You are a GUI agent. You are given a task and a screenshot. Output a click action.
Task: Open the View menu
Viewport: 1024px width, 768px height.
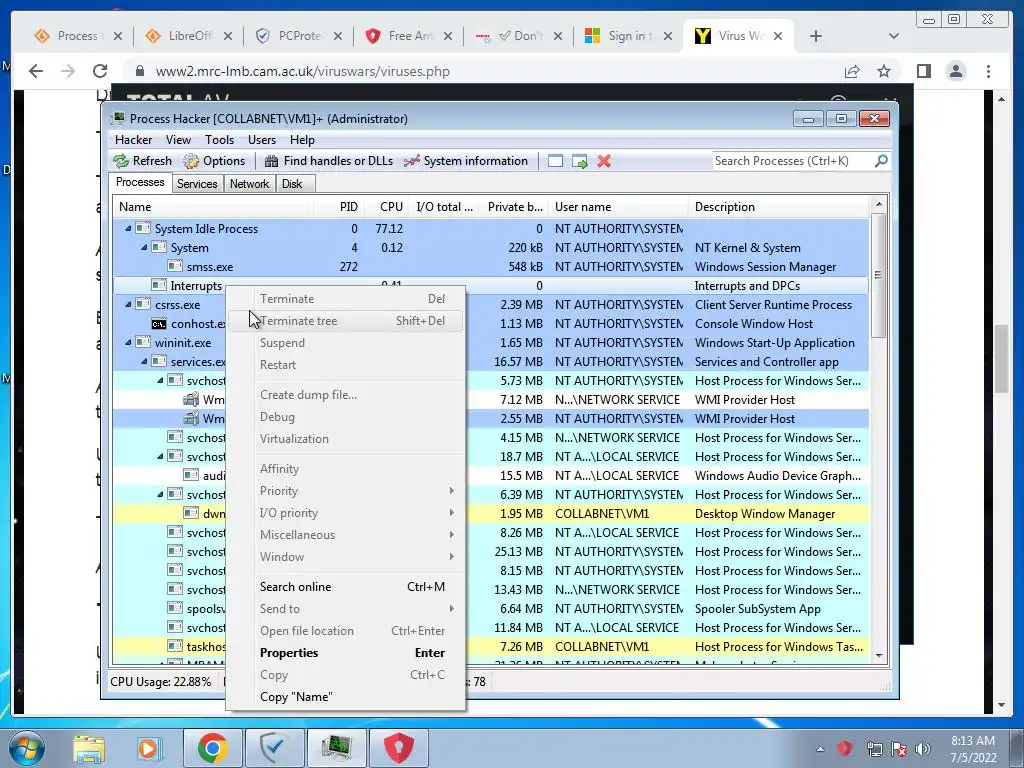click(x=178, y=140)
